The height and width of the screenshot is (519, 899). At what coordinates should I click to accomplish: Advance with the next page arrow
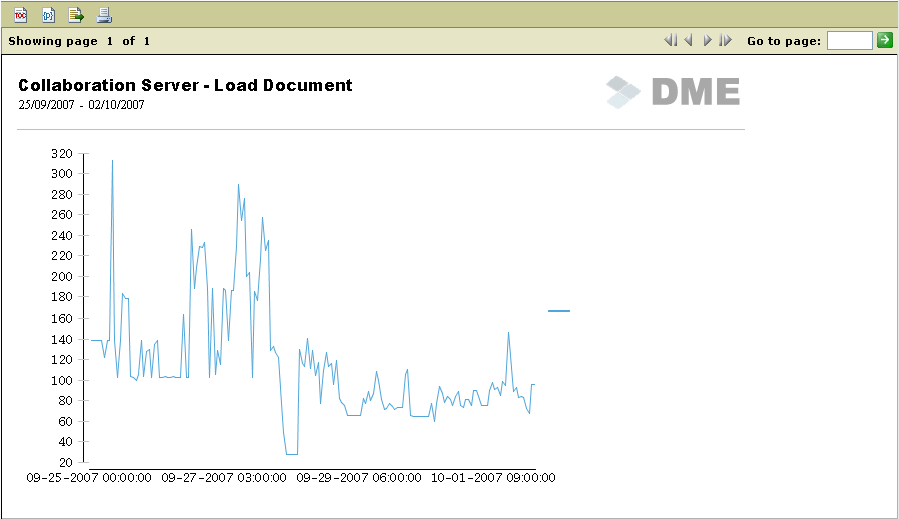707,41
